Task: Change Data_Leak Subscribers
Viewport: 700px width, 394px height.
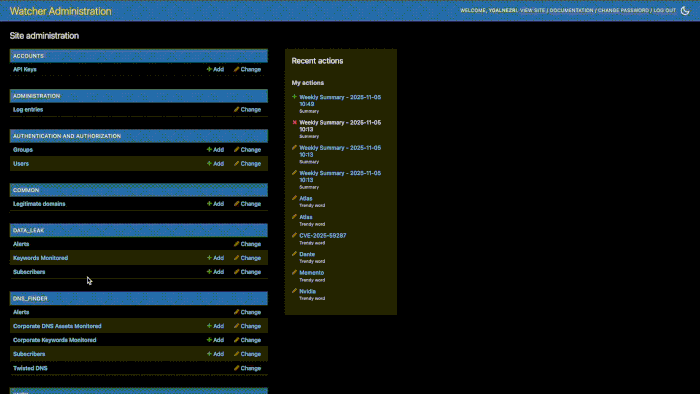Action: (x=247, y=271)
